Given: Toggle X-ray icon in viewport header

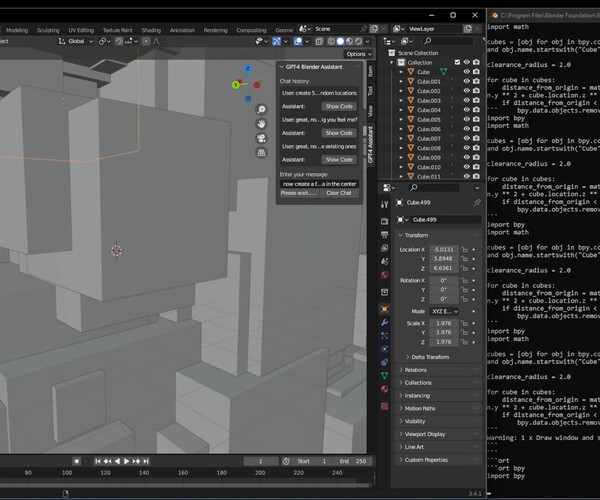Looking at the screenshot, I should click(319, 41).
